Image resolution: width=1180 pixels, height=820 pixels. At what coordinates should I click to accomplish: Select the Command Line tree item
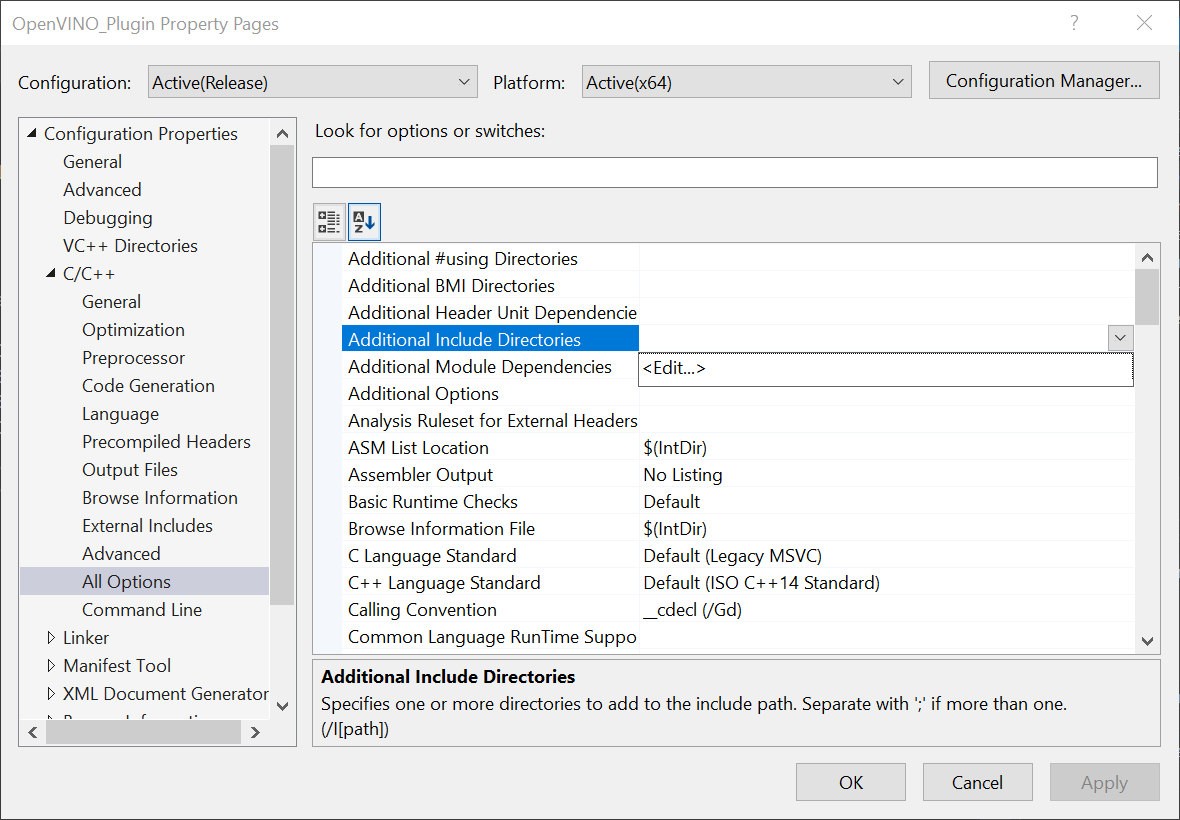point(142,610)
